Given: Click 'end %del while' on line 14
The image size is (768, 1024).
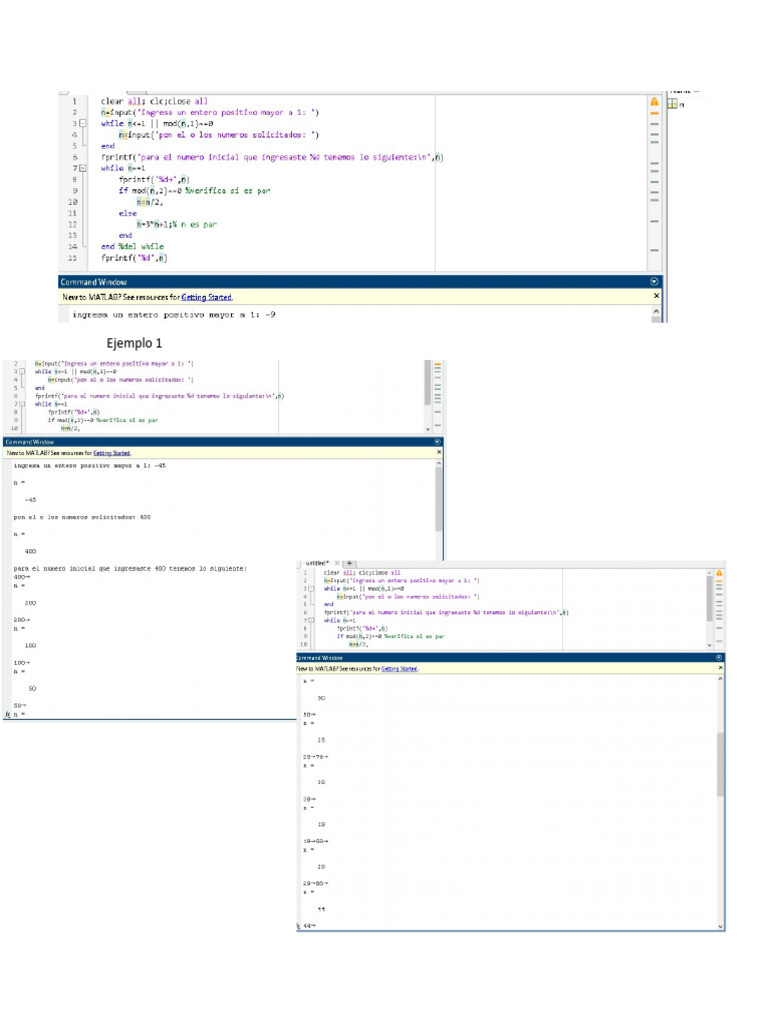Looking at the screenshot, I should pyautogui.click(x=132, y=246).
